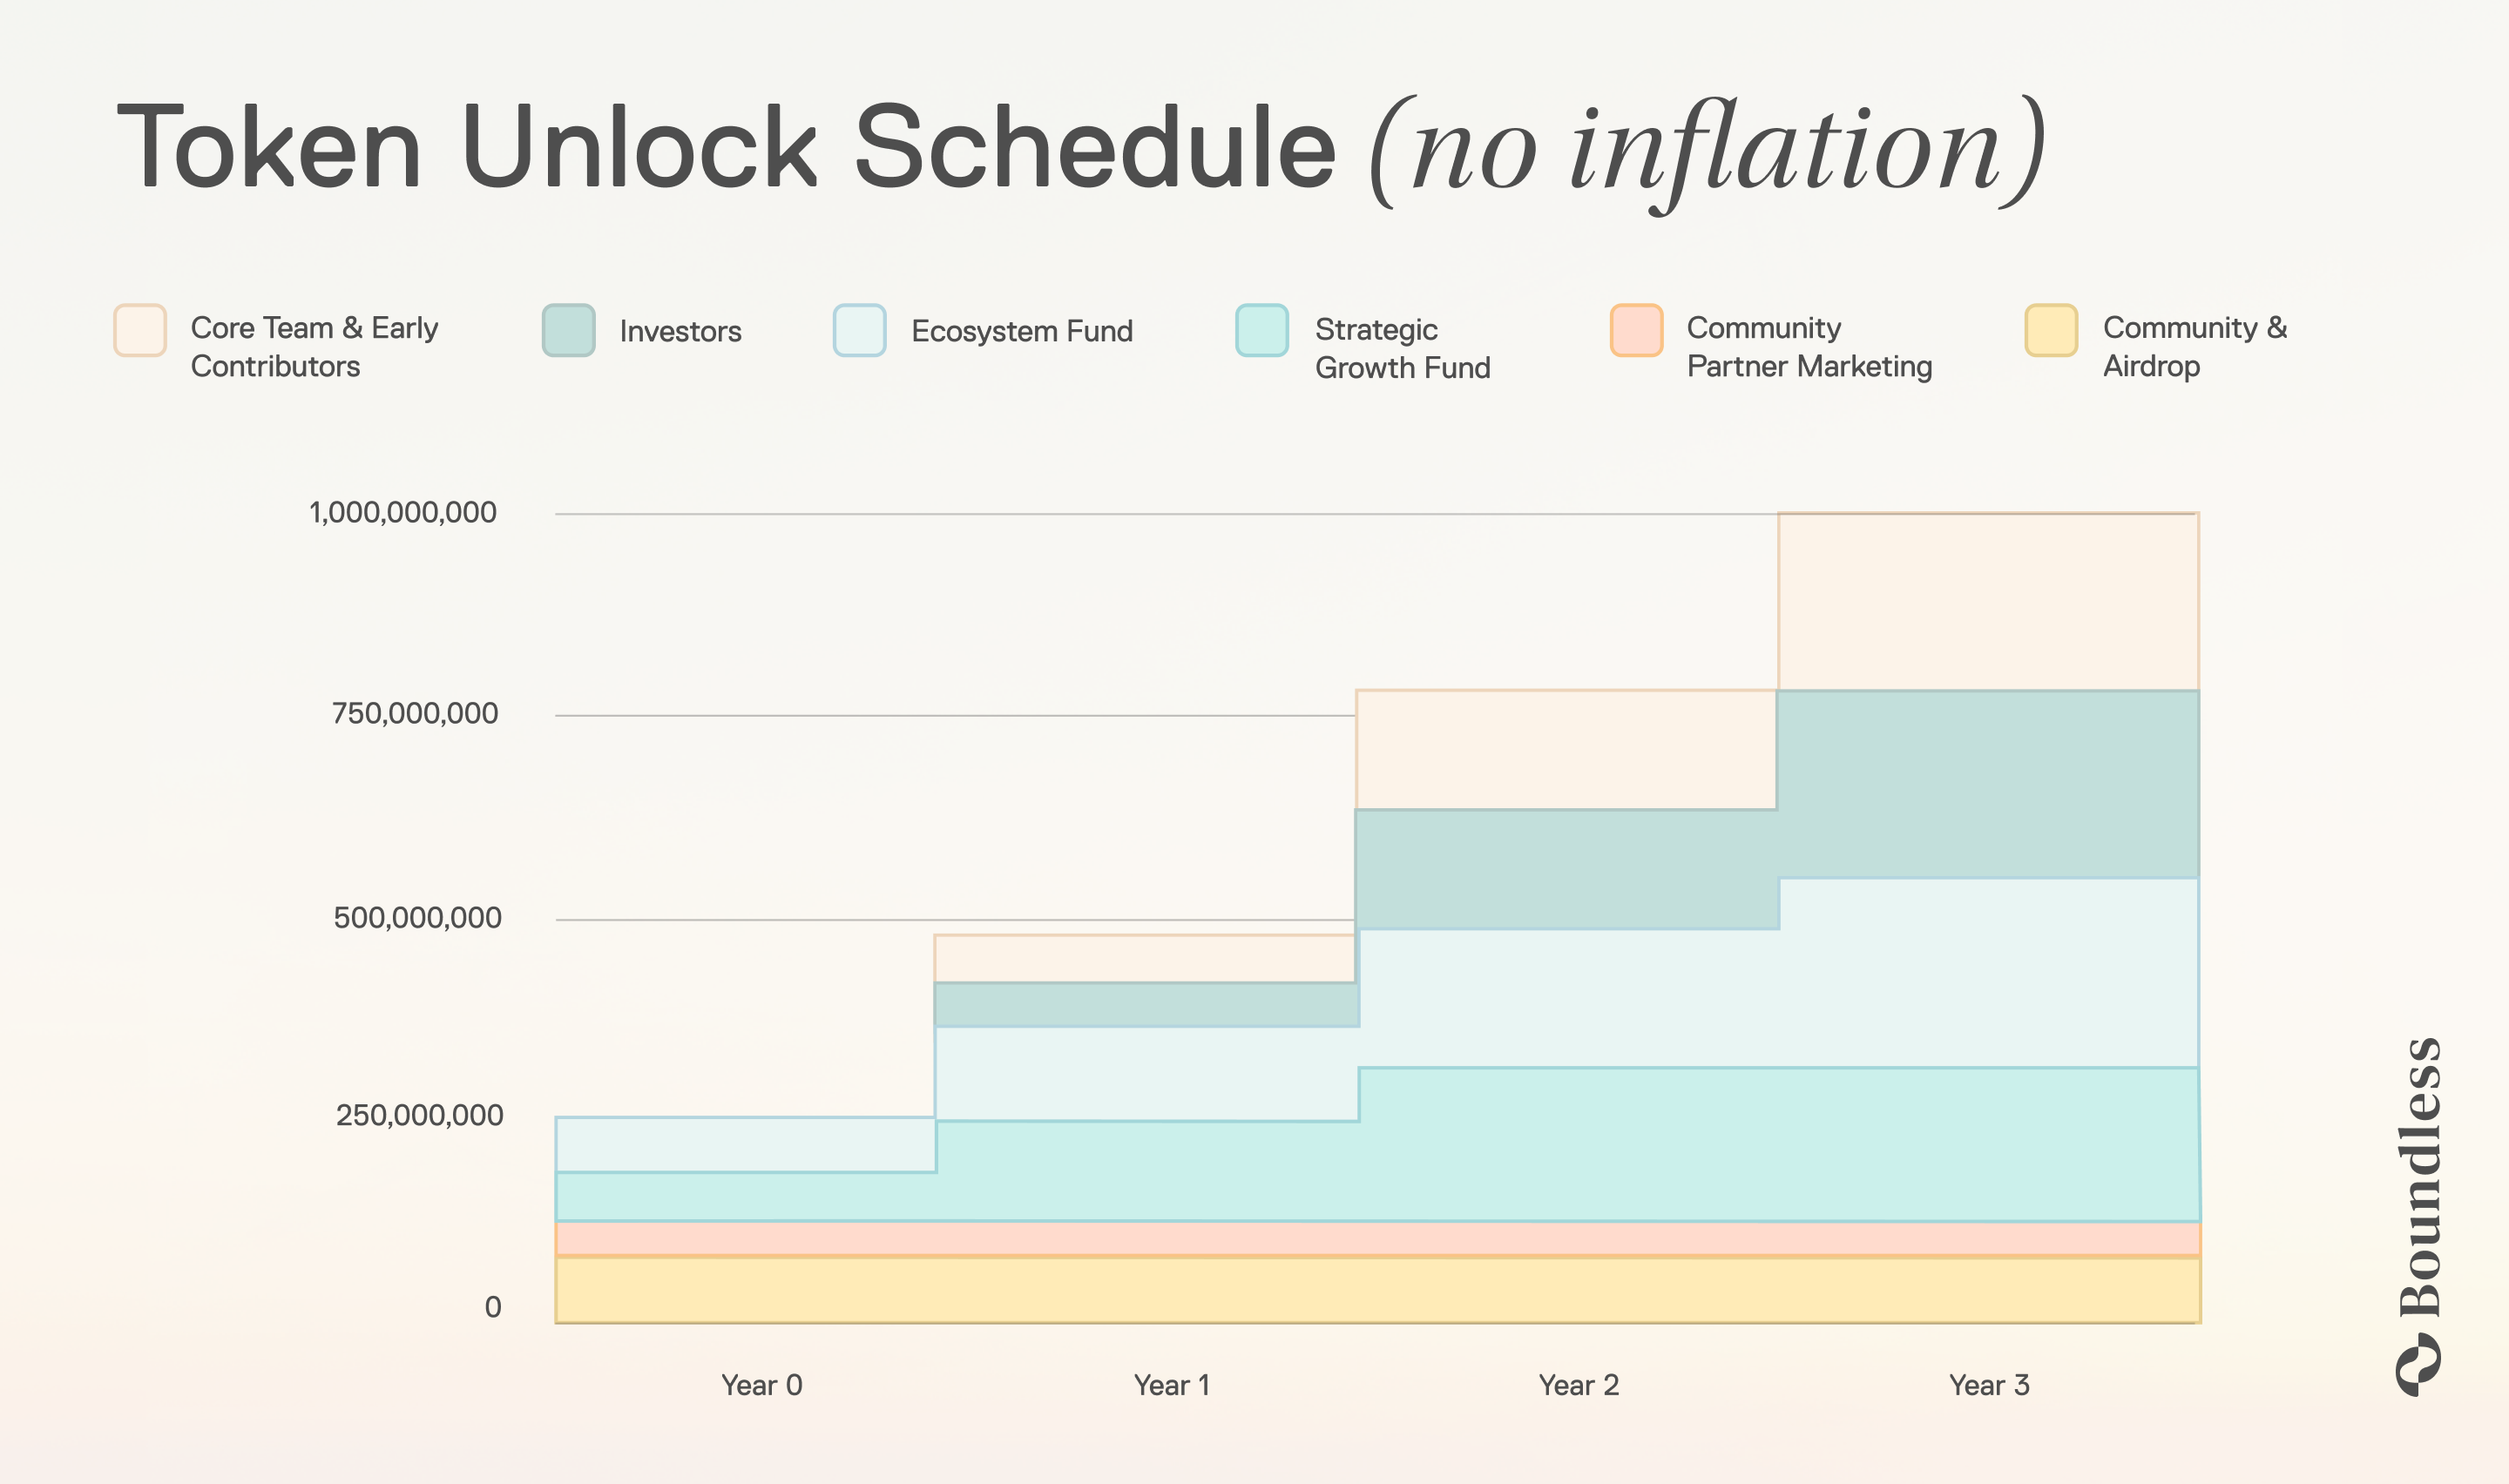Select the Year 3 axis label

[x=1988, y=1385]
